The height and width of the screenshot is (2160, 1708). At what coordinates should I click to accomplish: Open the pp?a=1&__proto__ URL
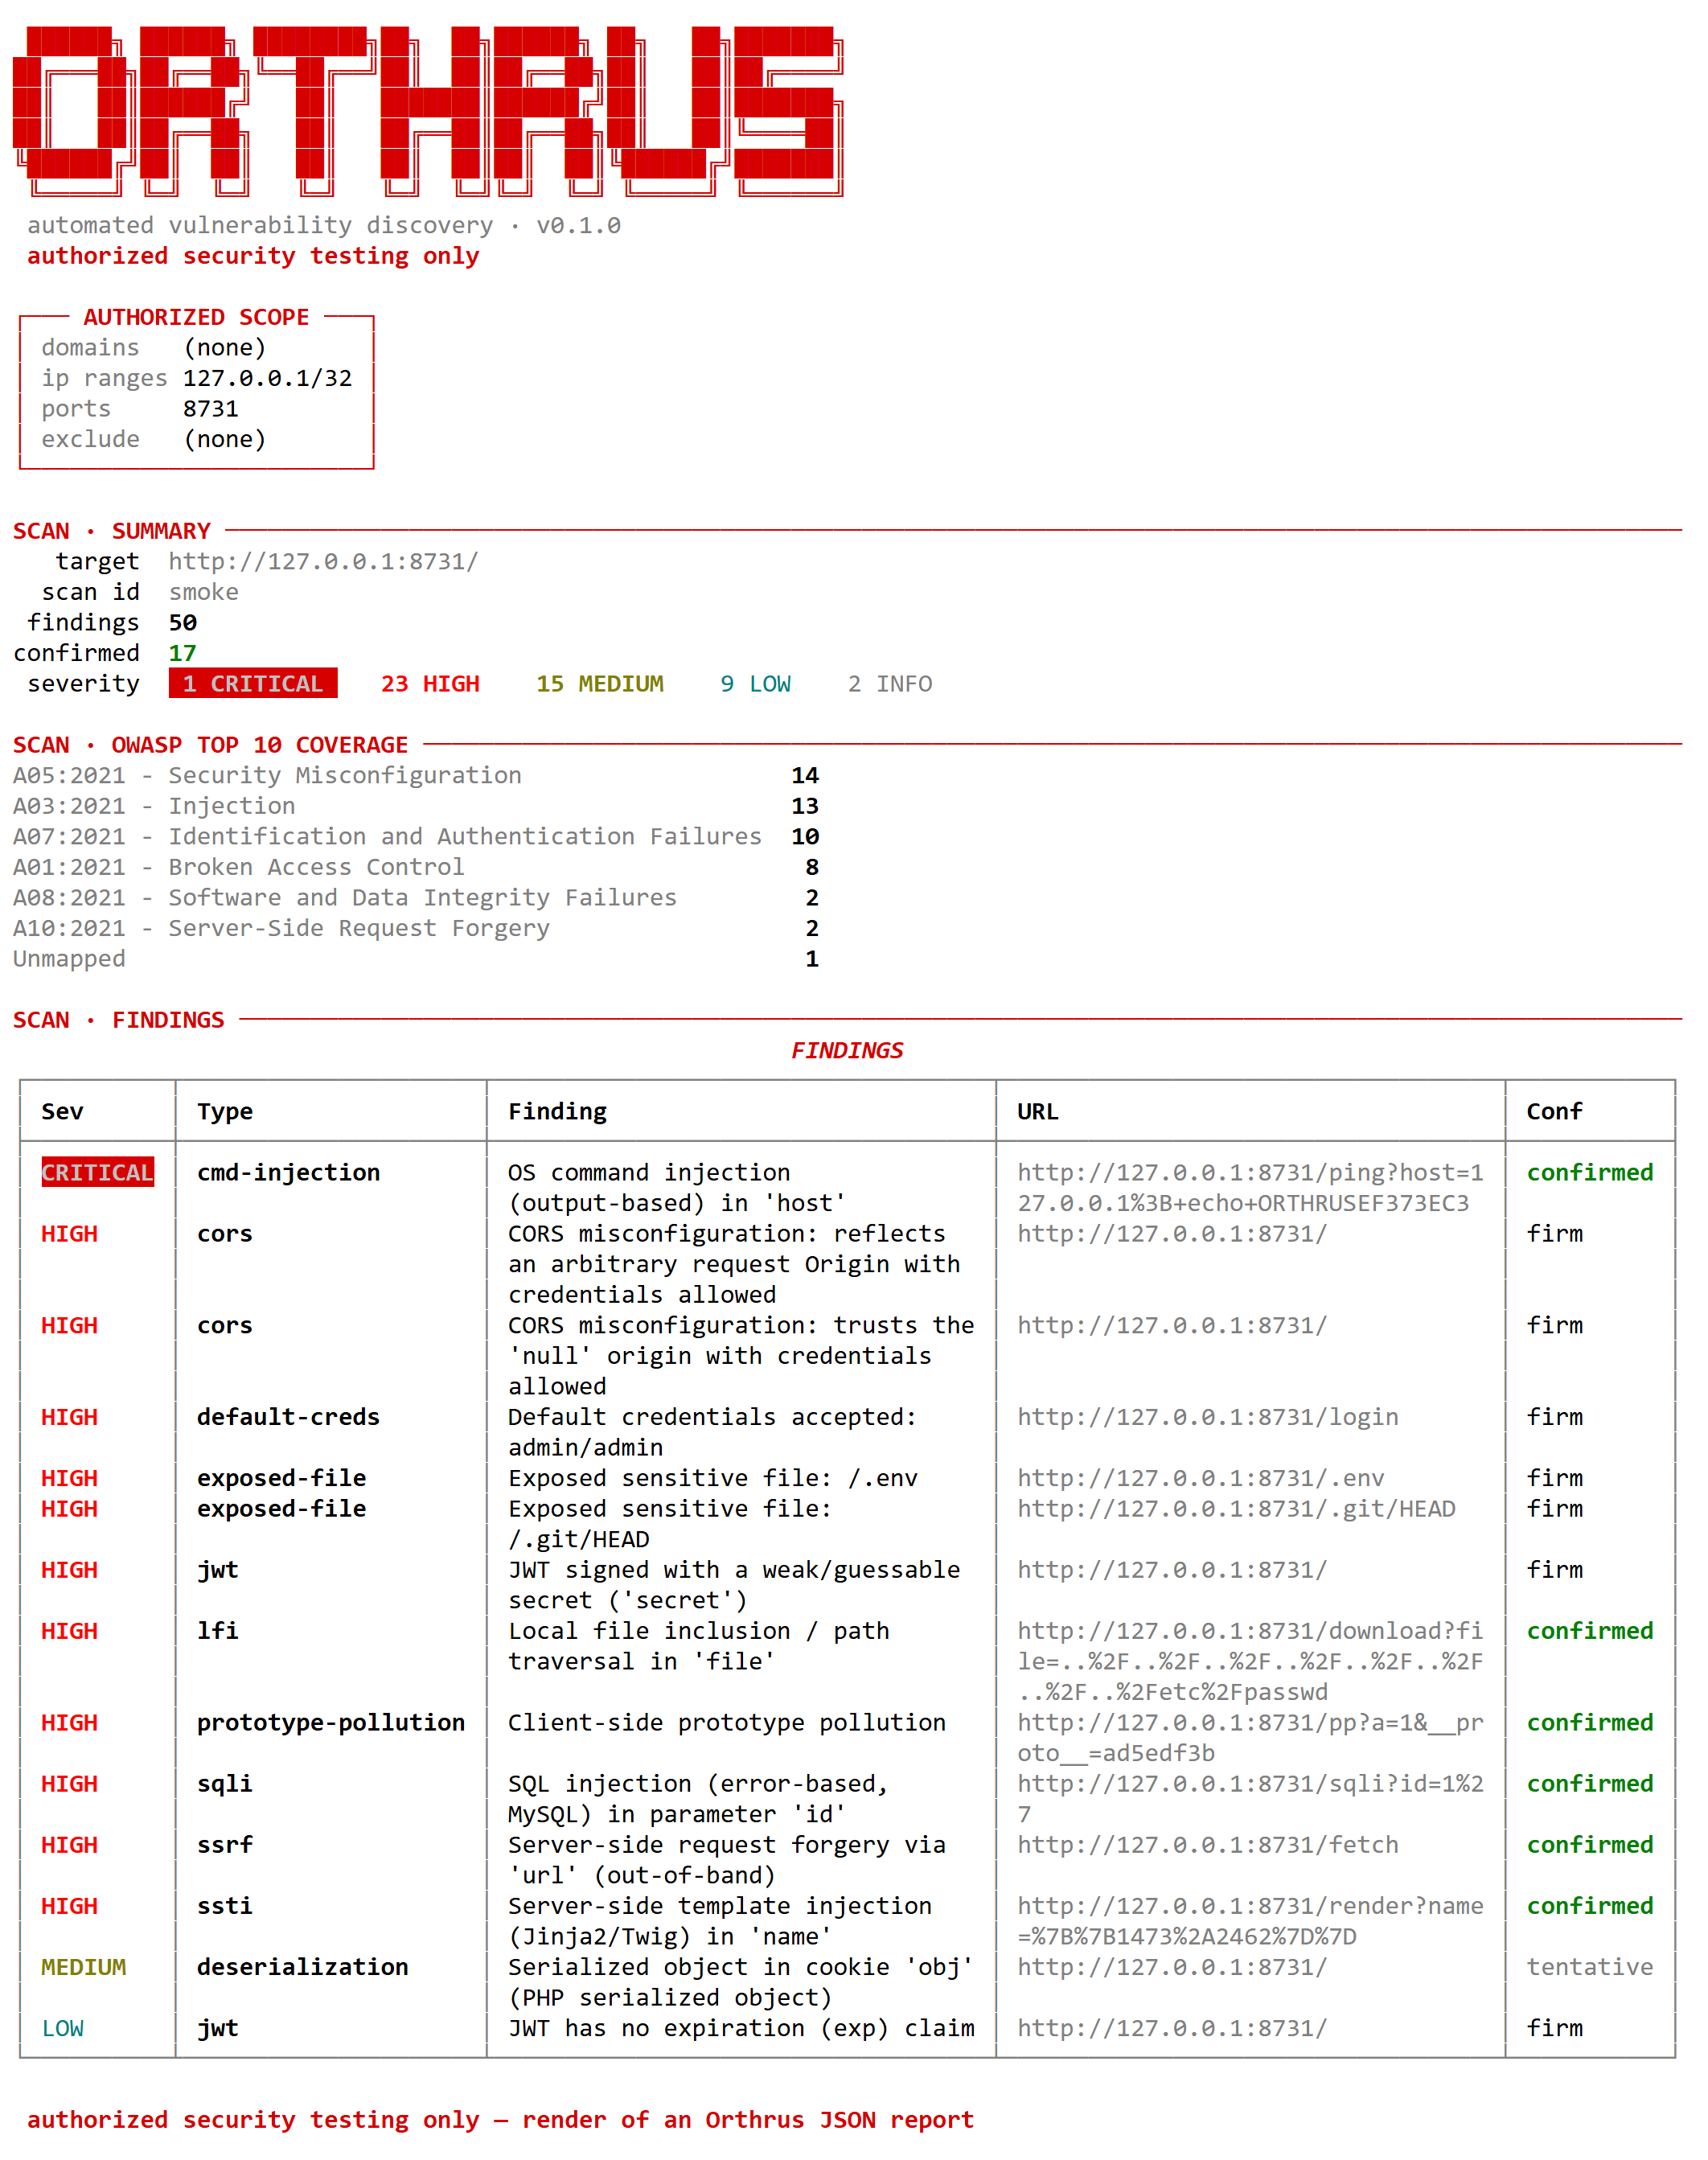click(1250, 1737)
